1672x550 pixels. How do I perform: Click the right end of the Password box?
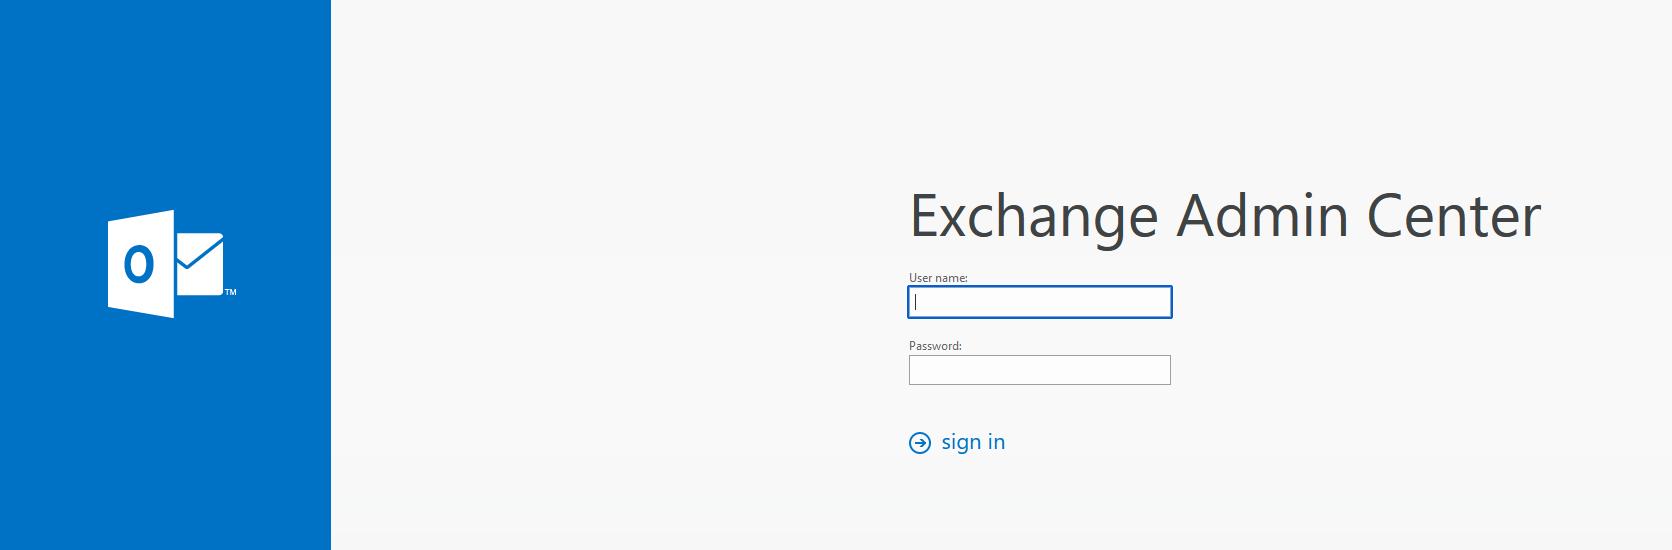pyautogui.click(x=1160, y=370)
